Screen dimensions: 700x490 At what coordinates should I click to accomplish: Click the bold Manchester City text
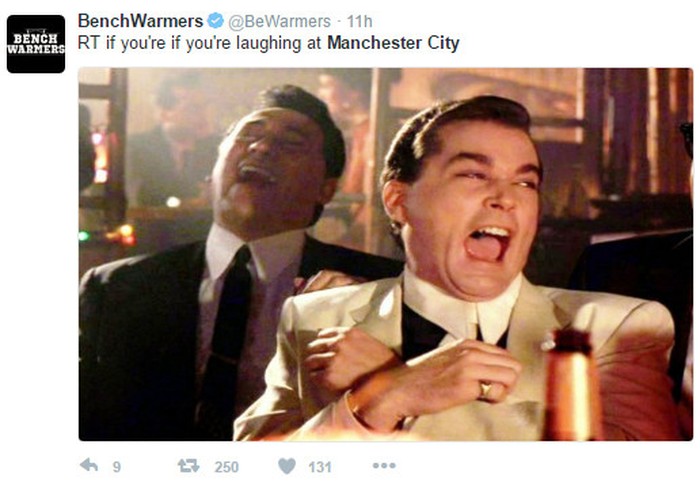point(393,43)
